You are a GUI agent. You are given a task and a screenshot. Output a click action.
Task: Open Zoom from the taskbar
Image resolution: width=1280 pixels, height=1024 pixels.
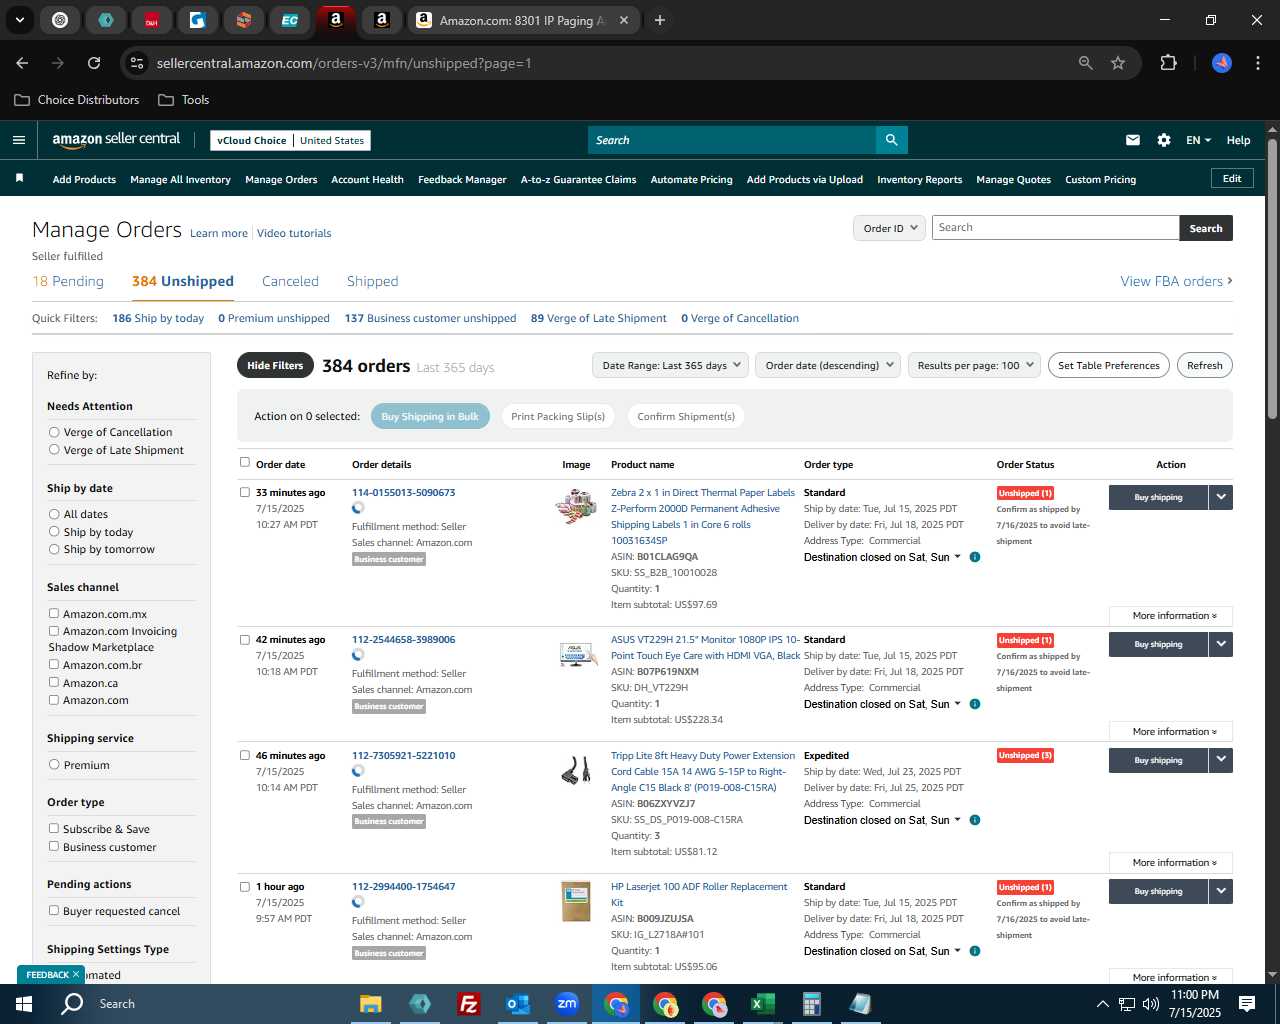[x=566, y=1004]
